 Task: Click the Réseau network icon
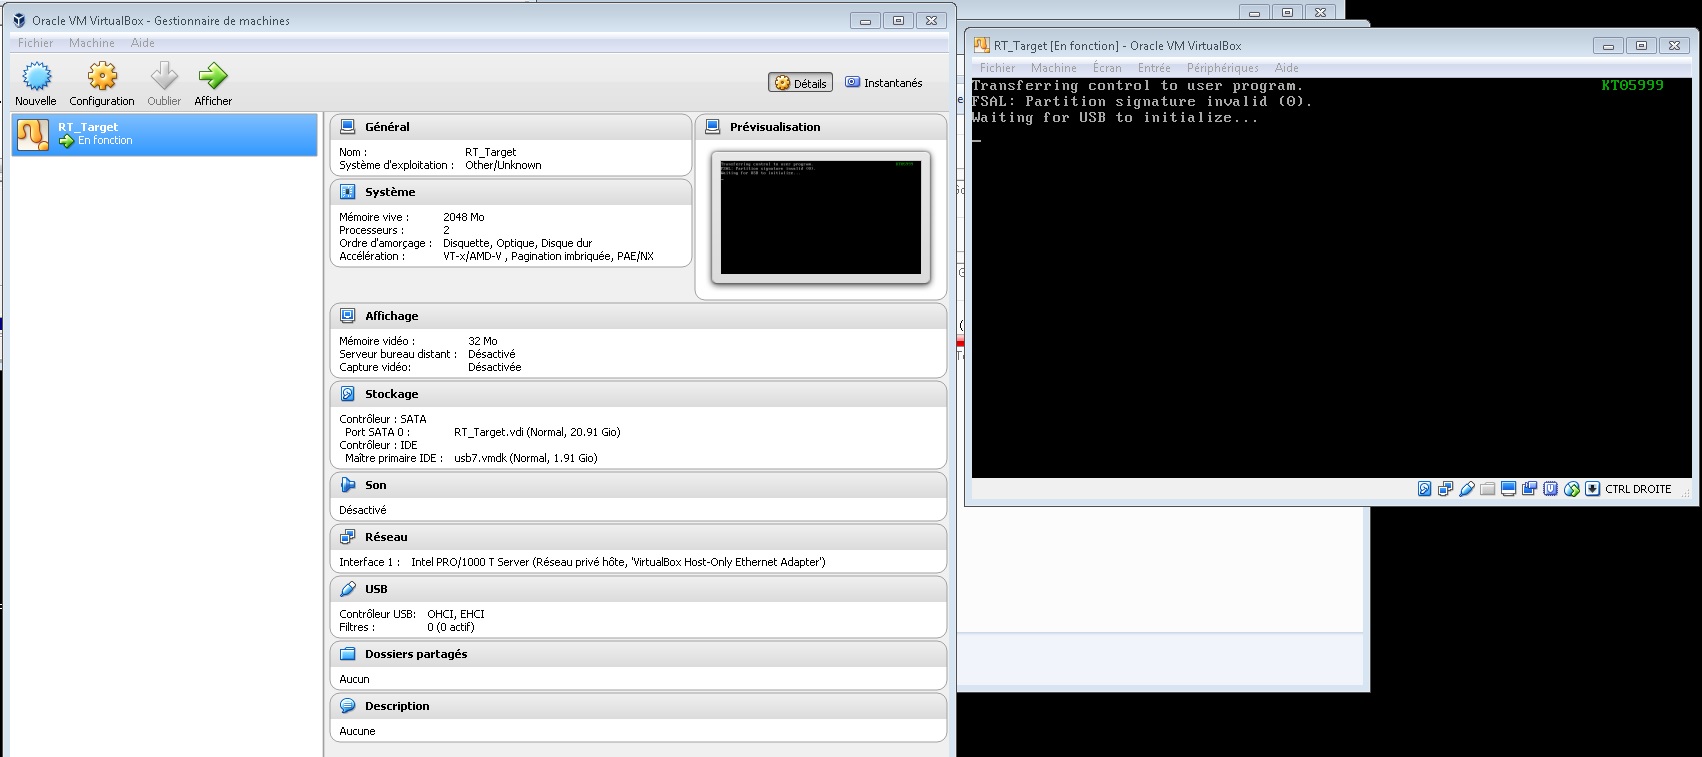(x=347, y=537)
